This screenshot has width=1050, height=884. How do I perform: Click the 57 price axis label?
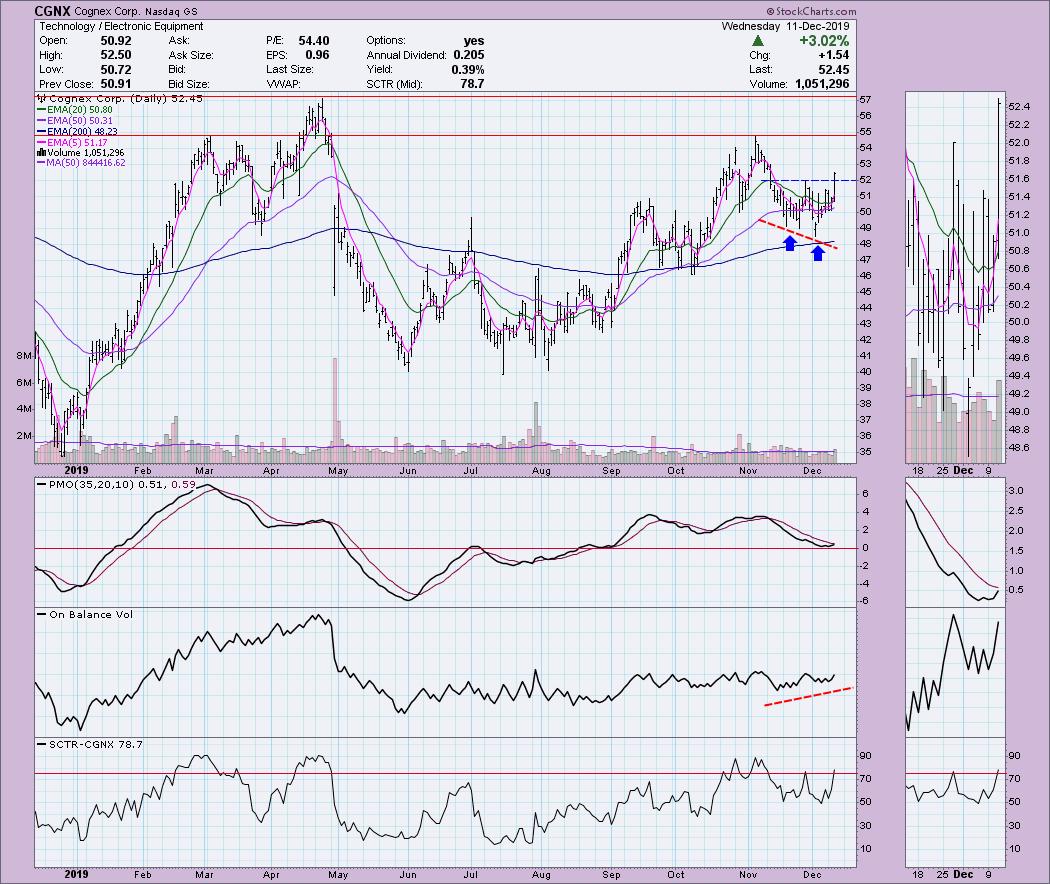[x=865, y=99]
